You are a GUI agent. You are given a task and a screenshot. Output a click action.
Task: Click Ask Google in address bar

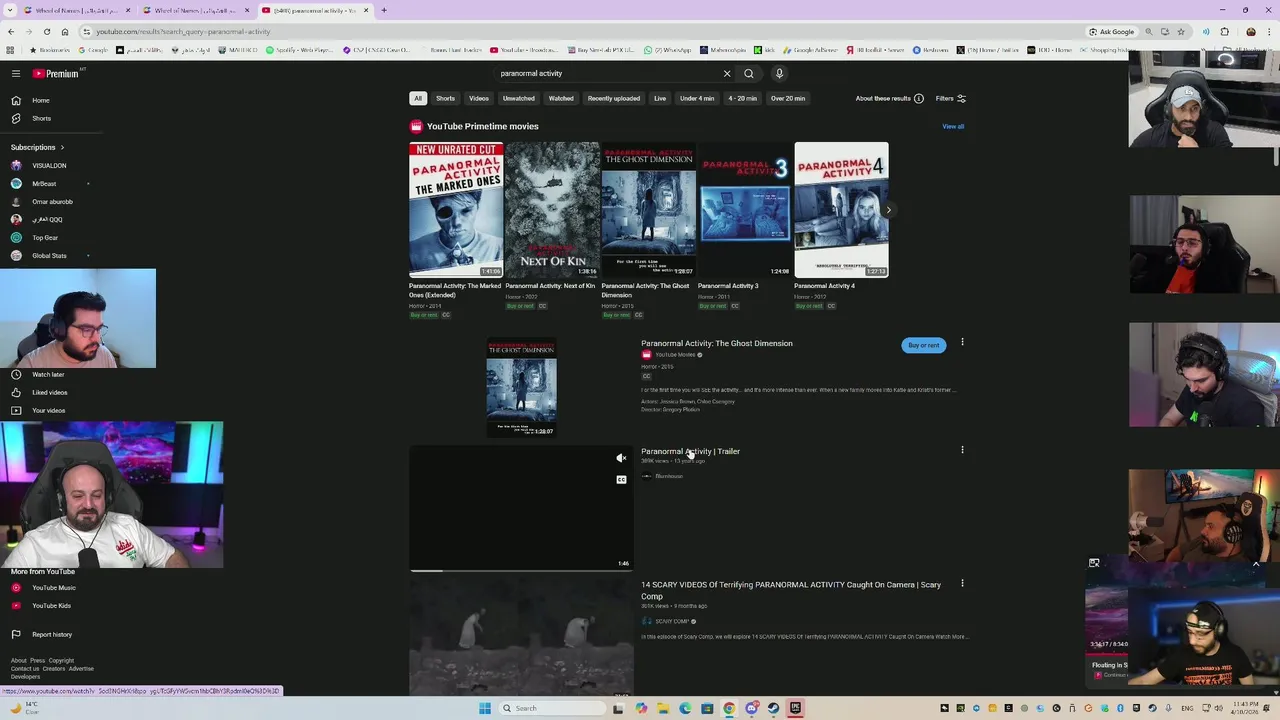point(1112,31)
